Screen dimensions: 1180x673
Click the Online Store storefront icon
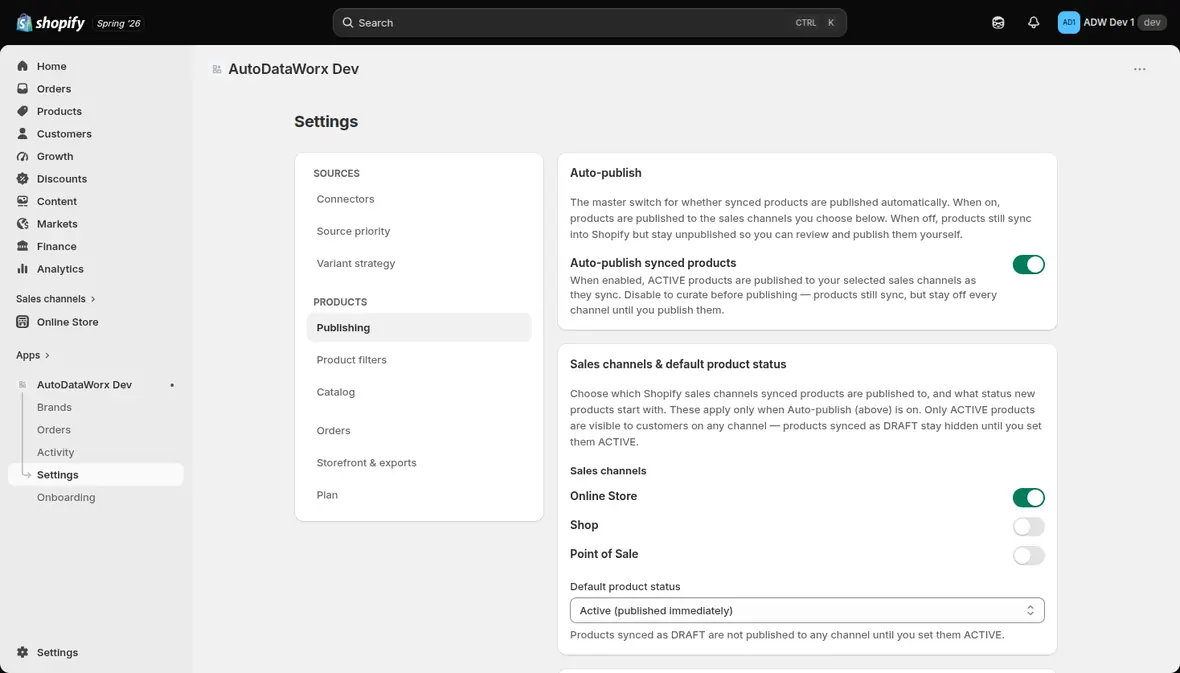point(23,322)
